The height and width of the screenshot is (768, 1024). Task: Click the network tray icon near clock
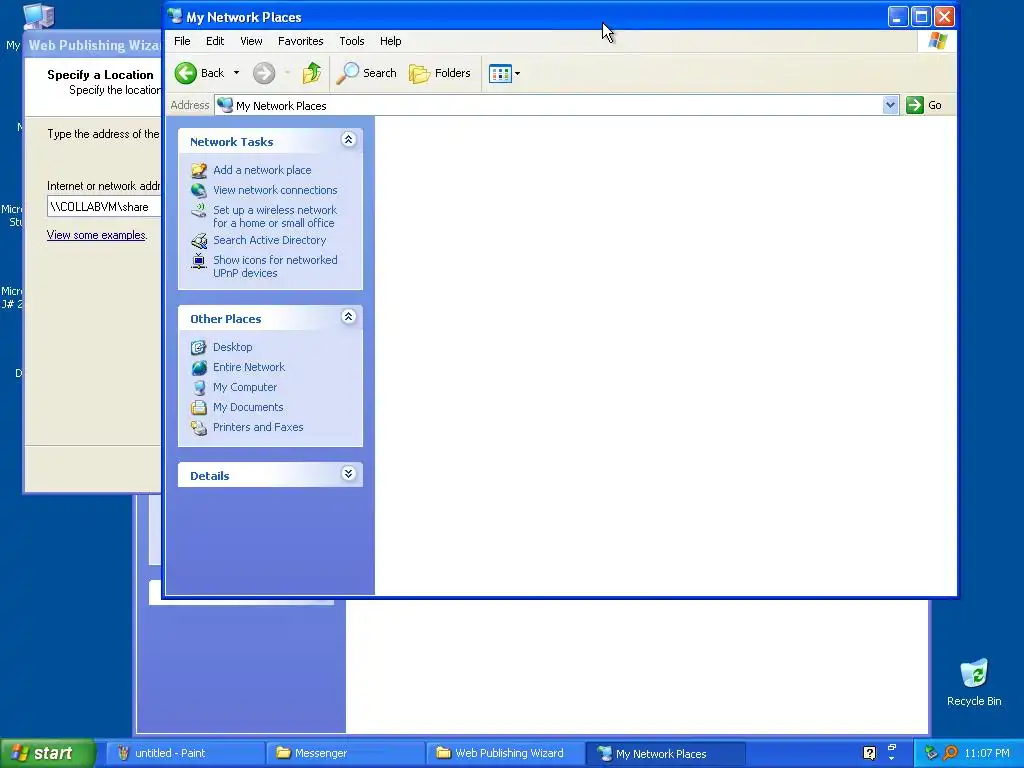coord(931,753)
